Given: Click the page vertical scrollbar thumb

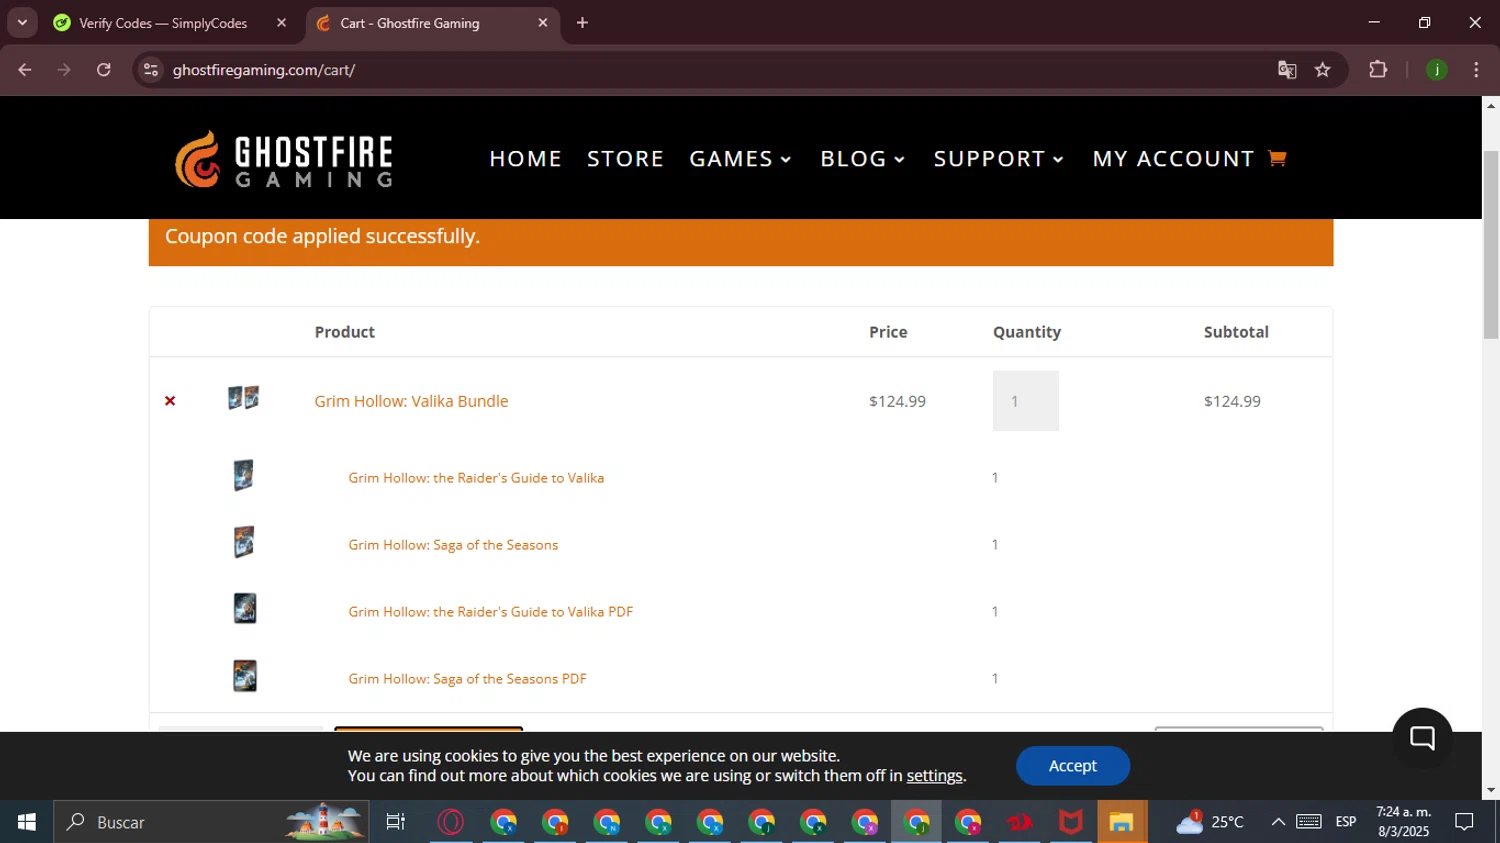Looking at the screenshot, I should click(x=1491, y=245).
